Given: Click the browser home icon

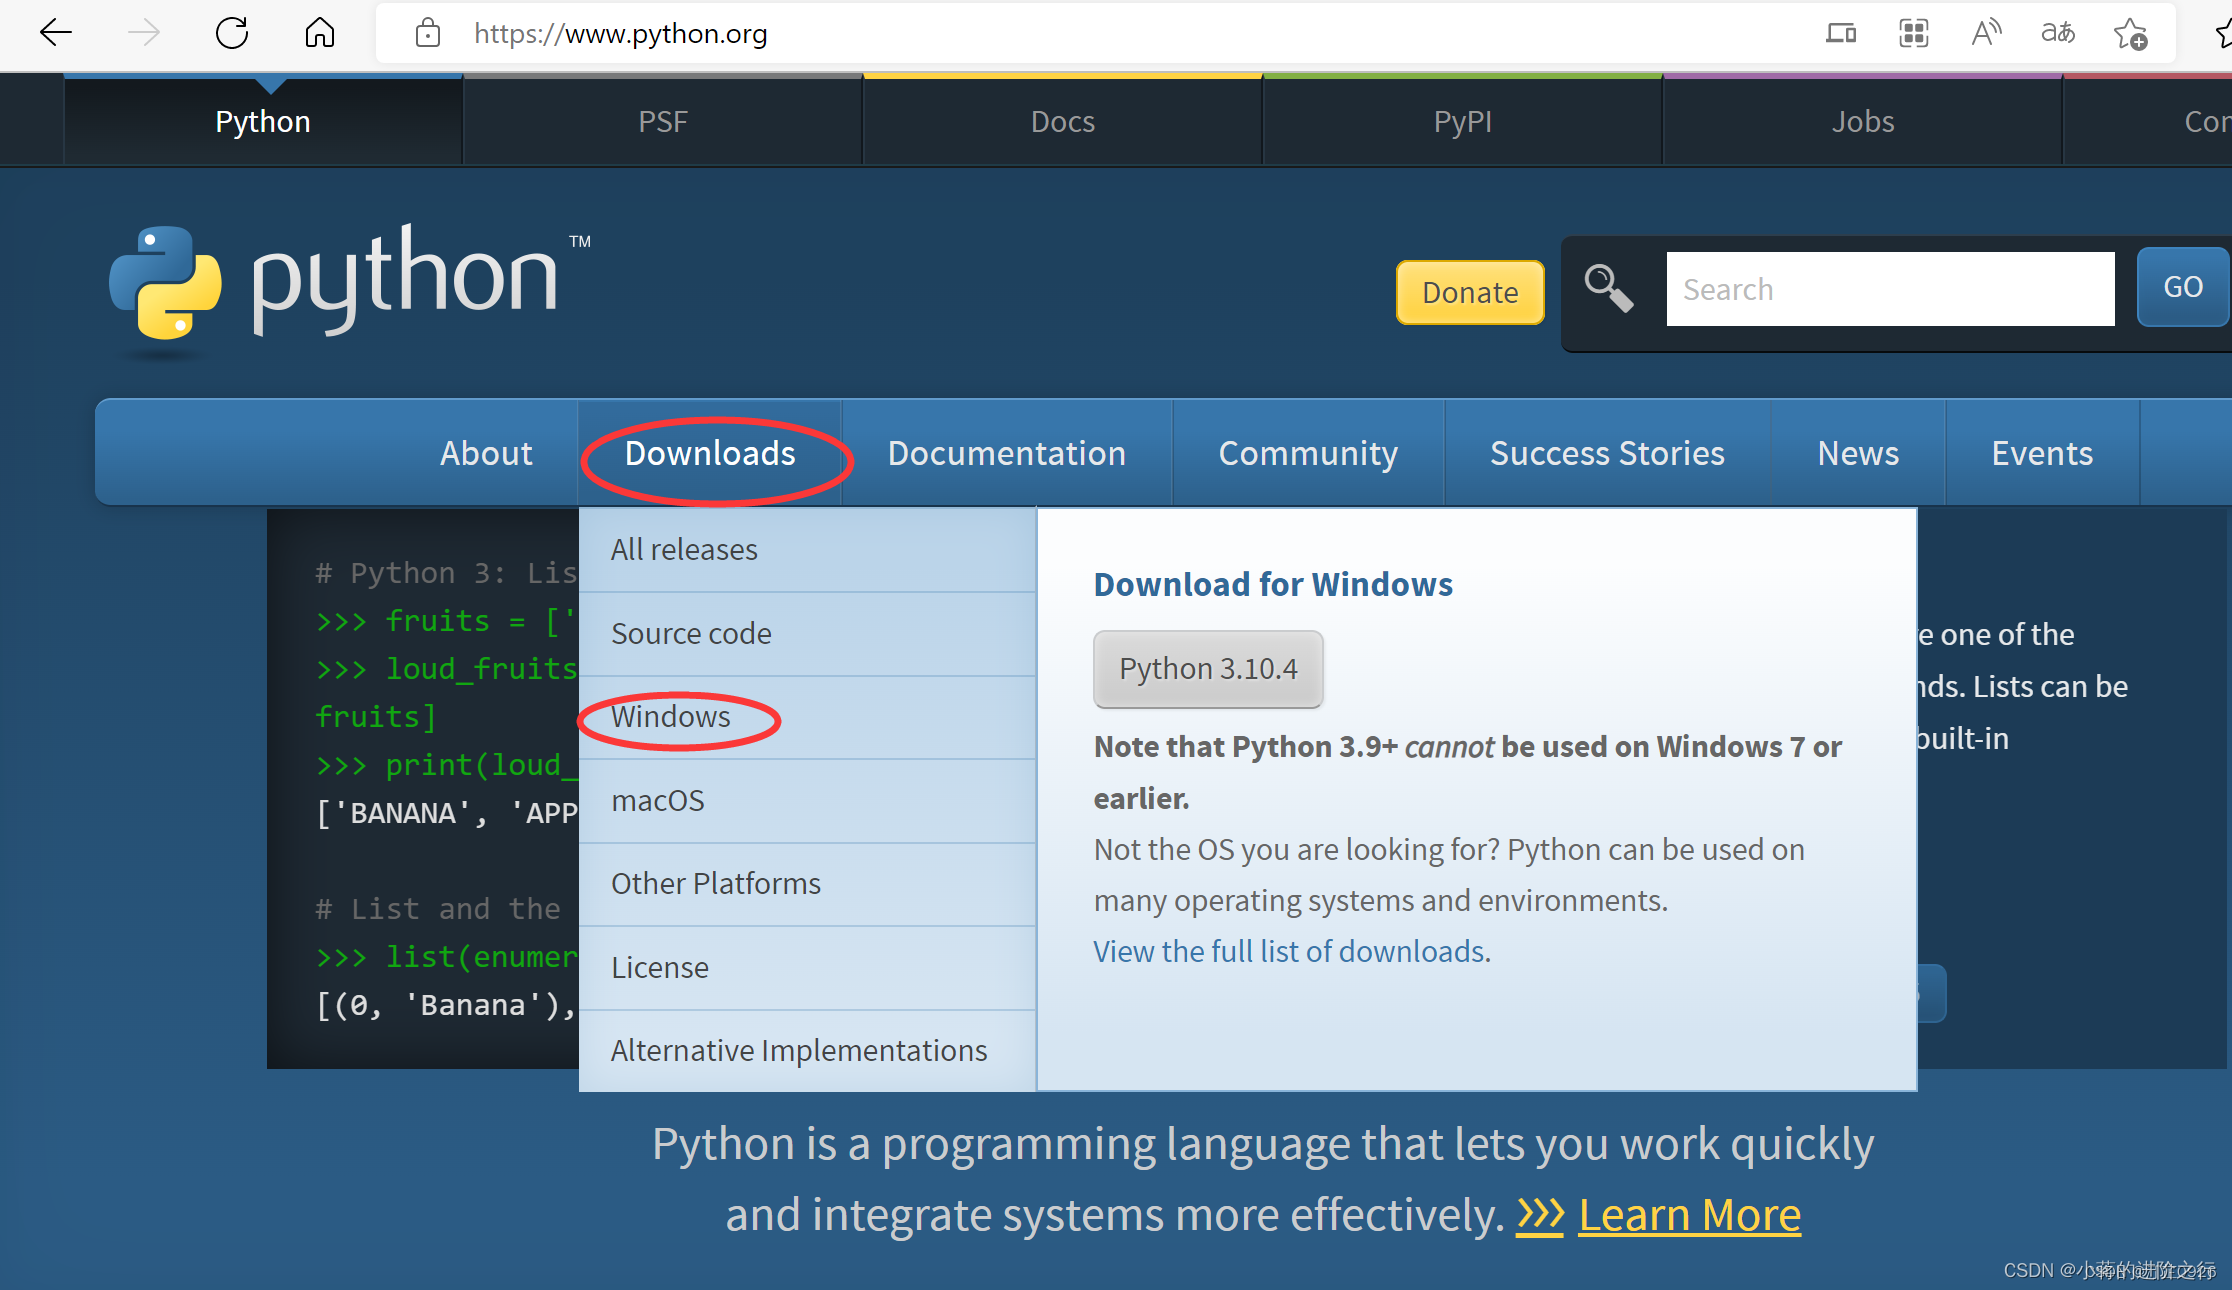Looking at the screenshot, I should [x=319, y=33].
